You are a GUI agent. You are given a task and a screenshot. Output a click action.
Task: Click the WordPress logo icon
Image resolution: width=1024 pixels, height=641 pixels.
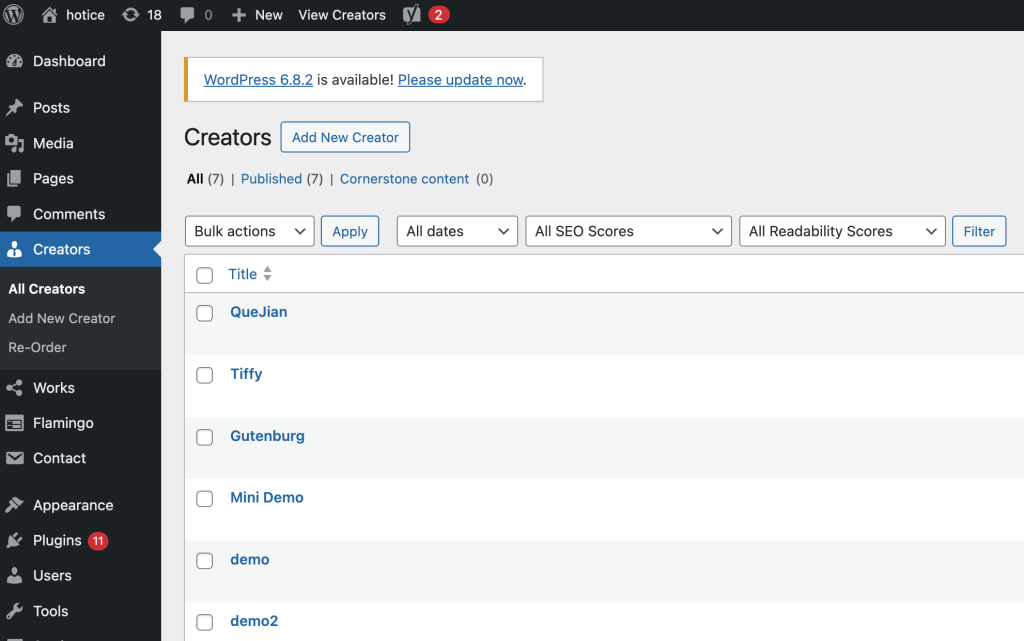tap(14, 15)
